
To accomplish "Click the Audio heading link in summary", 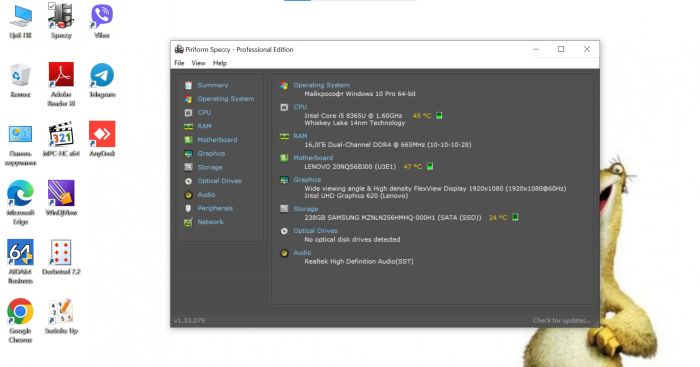I will [302, 253].
